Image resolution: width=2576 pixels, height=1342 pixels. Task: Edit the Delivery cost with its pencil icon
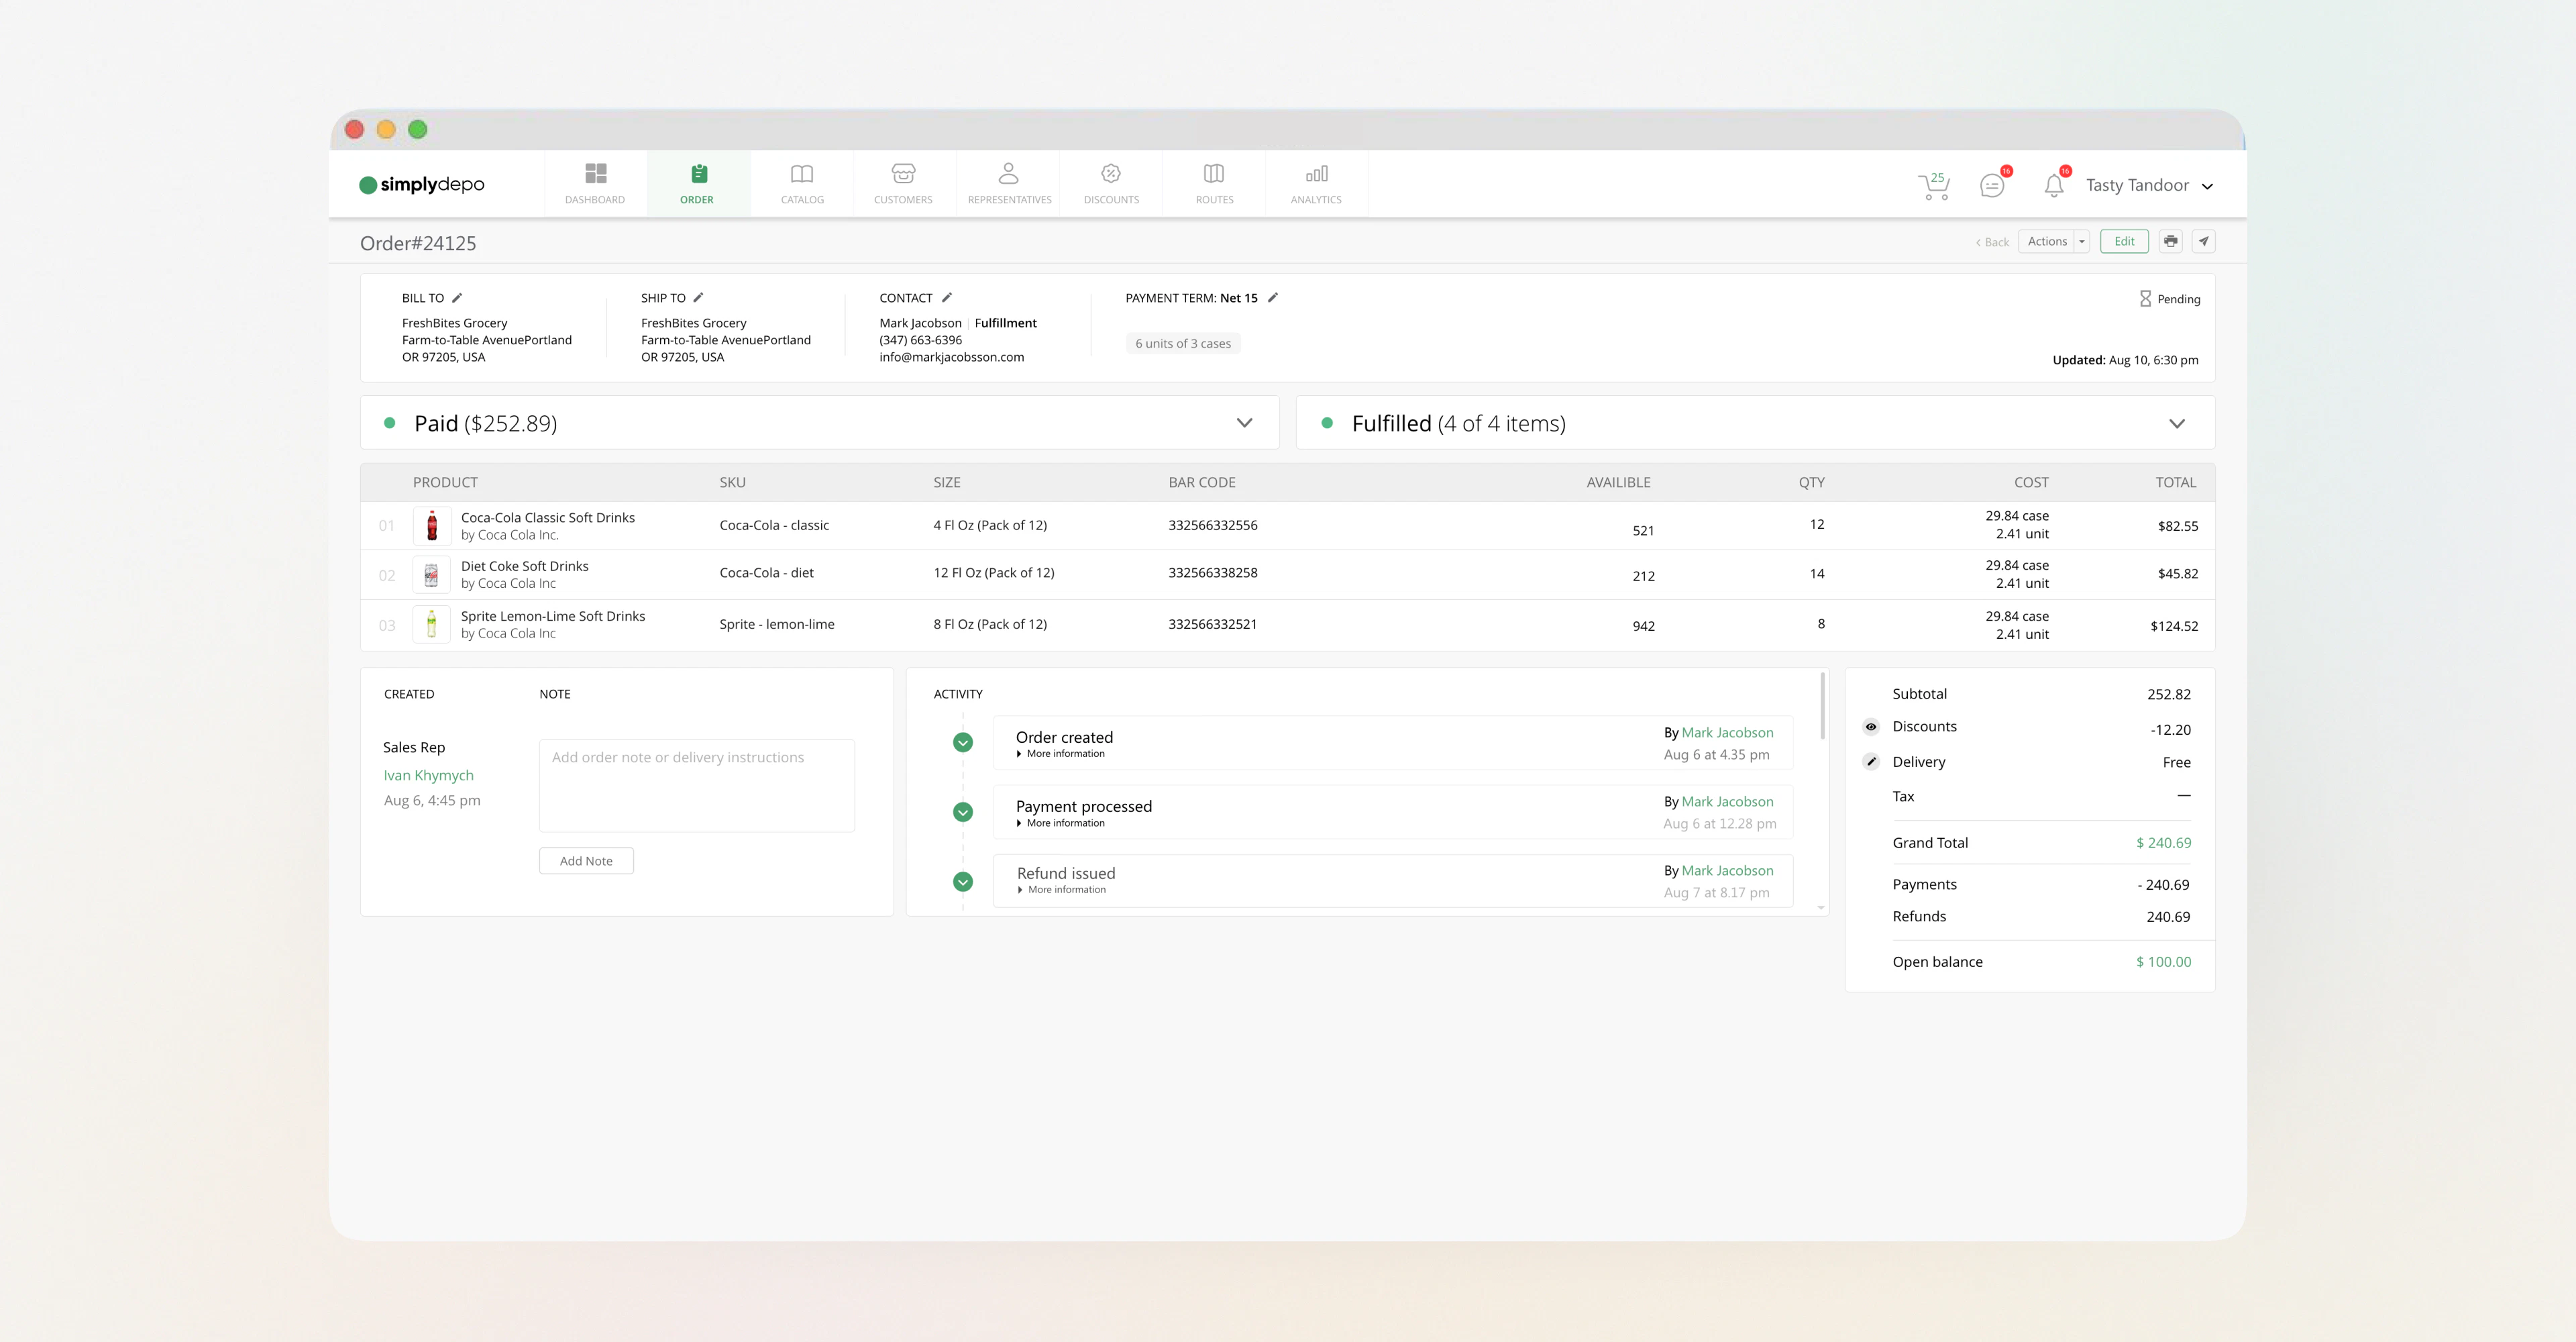pos(1870,761)
